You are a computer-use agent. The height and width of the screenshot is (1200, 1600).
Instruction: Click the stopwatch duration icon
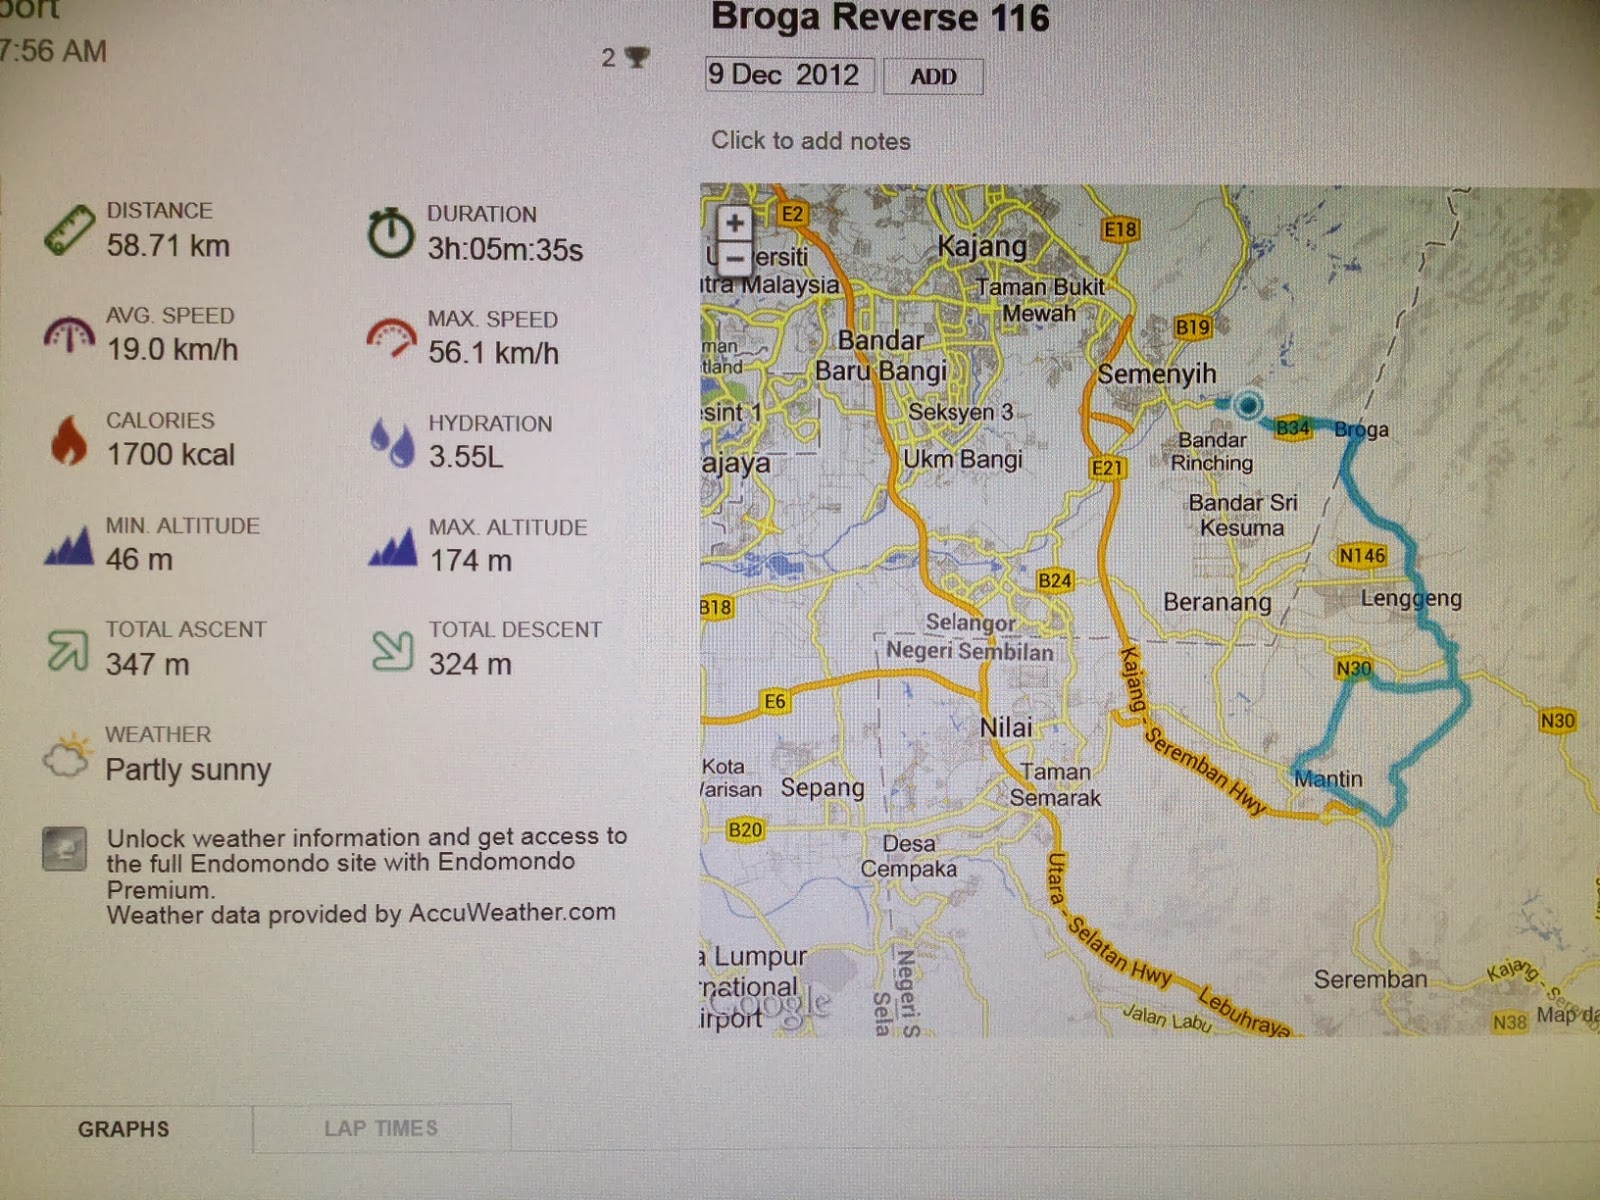(x=390, y=233)
